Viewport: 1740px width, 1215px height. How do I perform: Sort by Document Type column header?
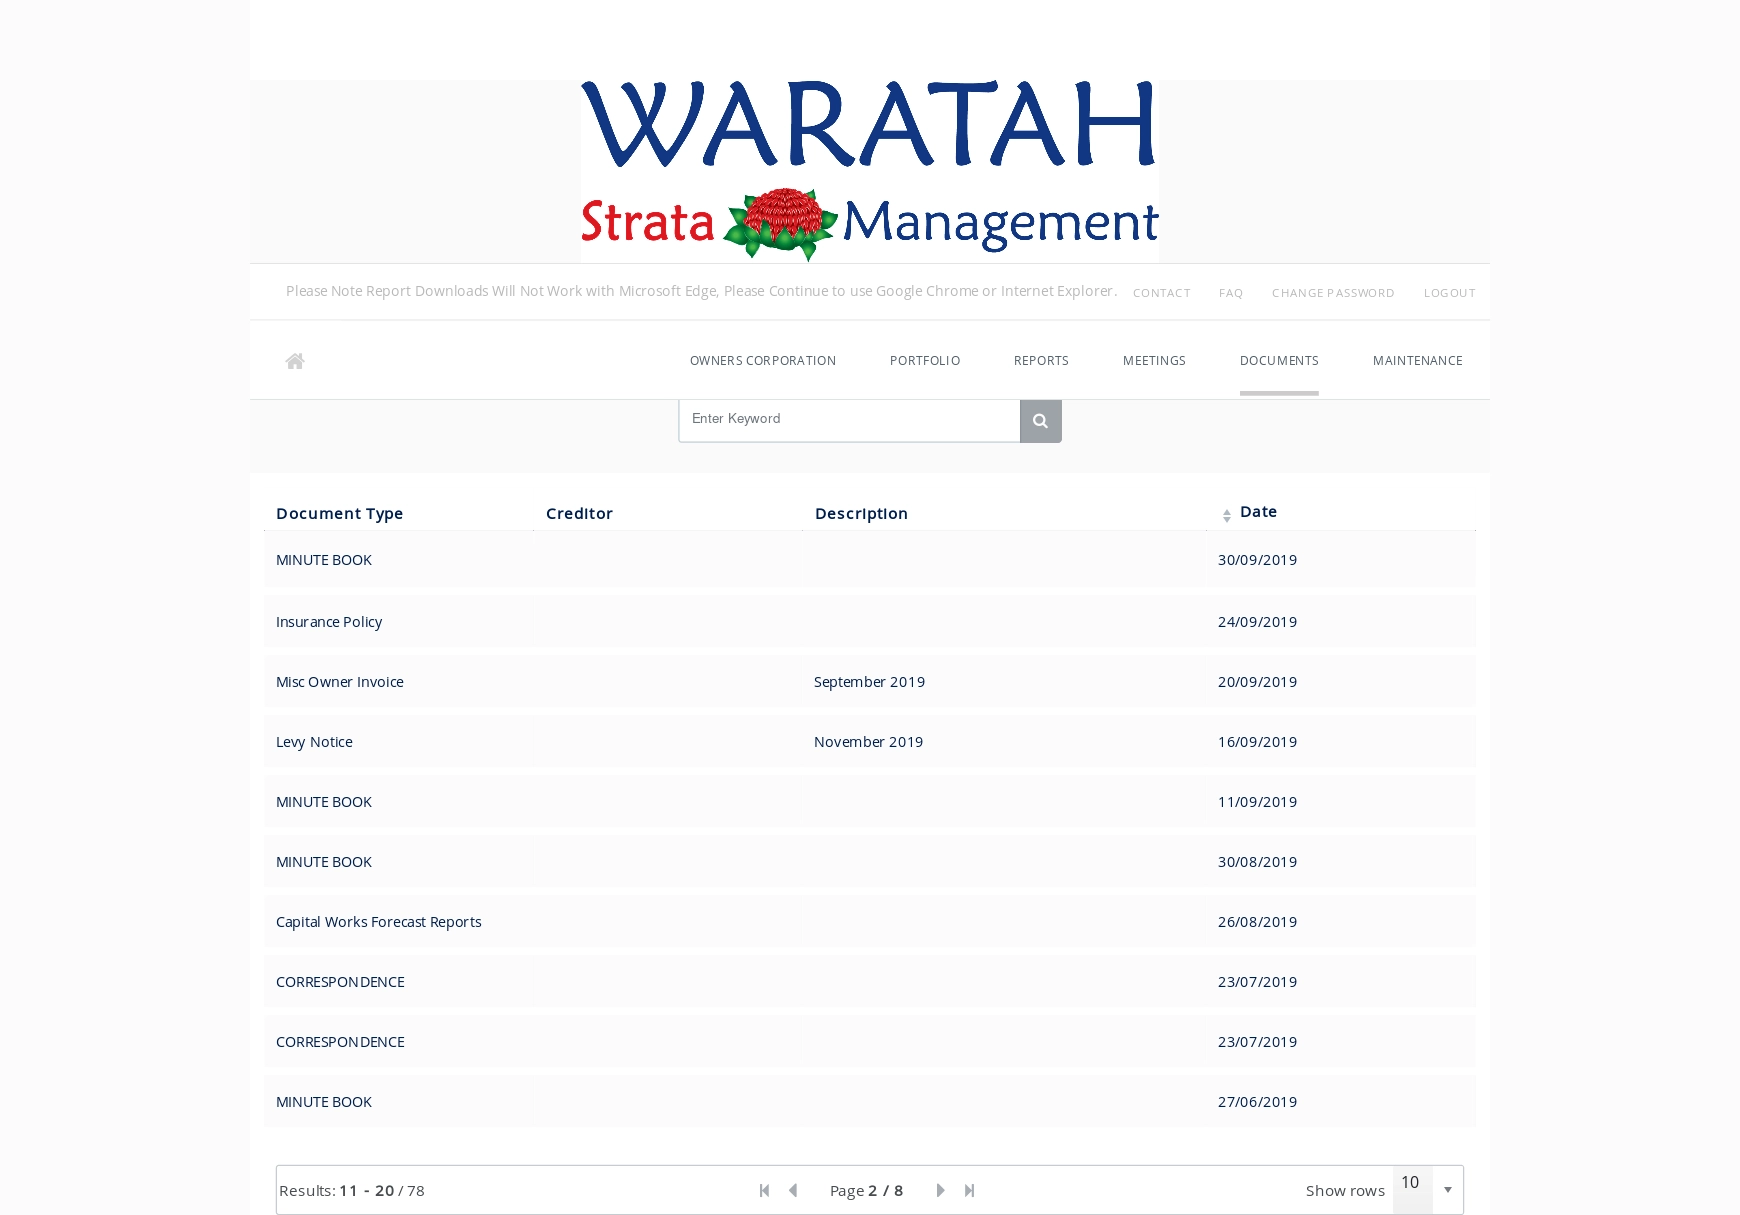tap(339, 514)
